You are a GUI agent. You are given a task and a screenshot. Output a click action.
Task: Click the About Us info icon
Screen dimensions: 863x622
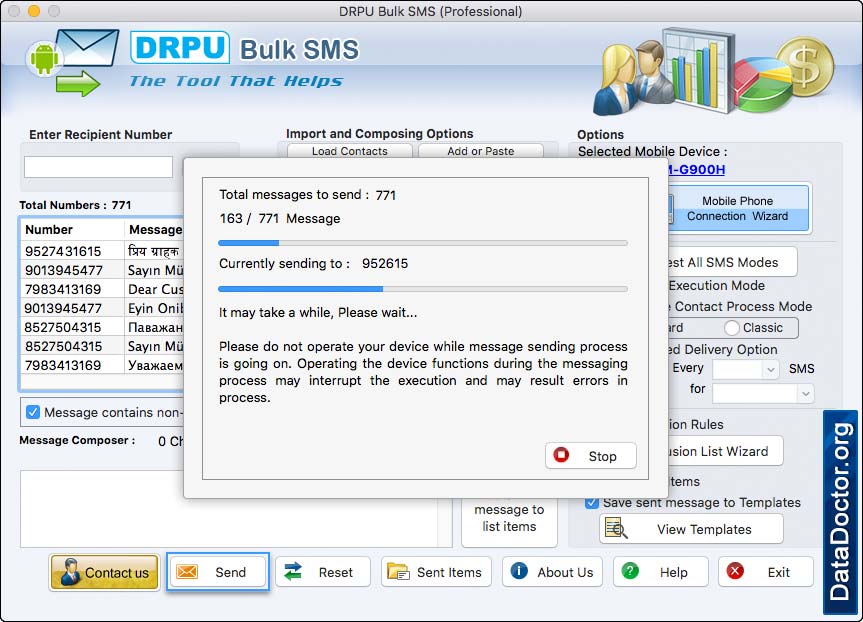pos(518,571)
